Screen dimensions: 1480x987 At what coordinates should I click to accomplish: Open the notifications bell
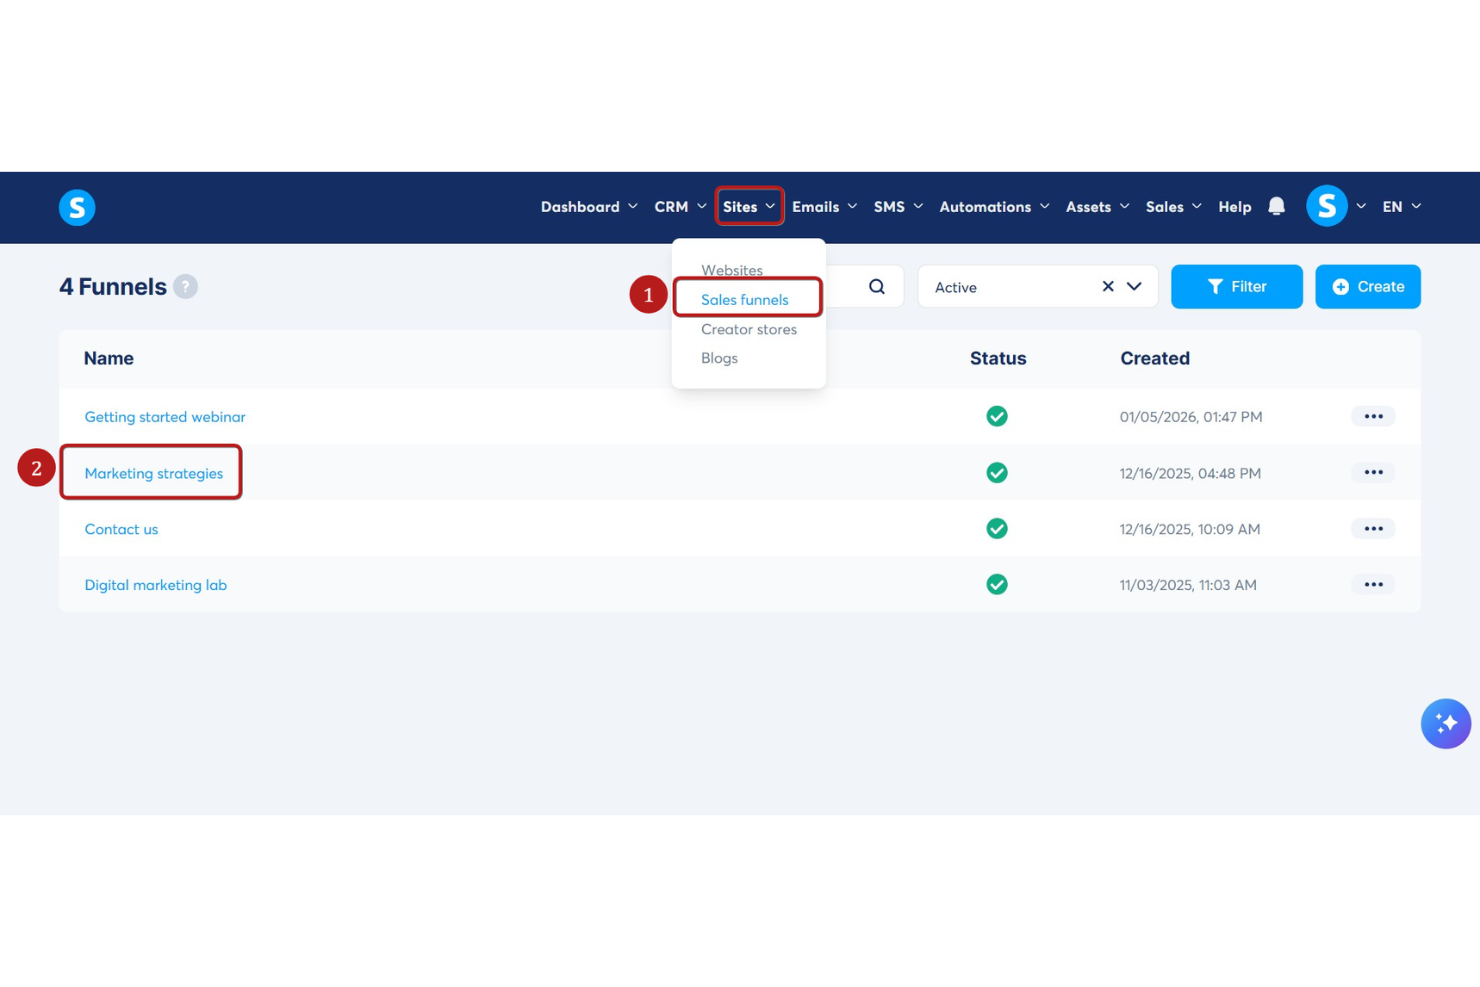(1276, 206)
